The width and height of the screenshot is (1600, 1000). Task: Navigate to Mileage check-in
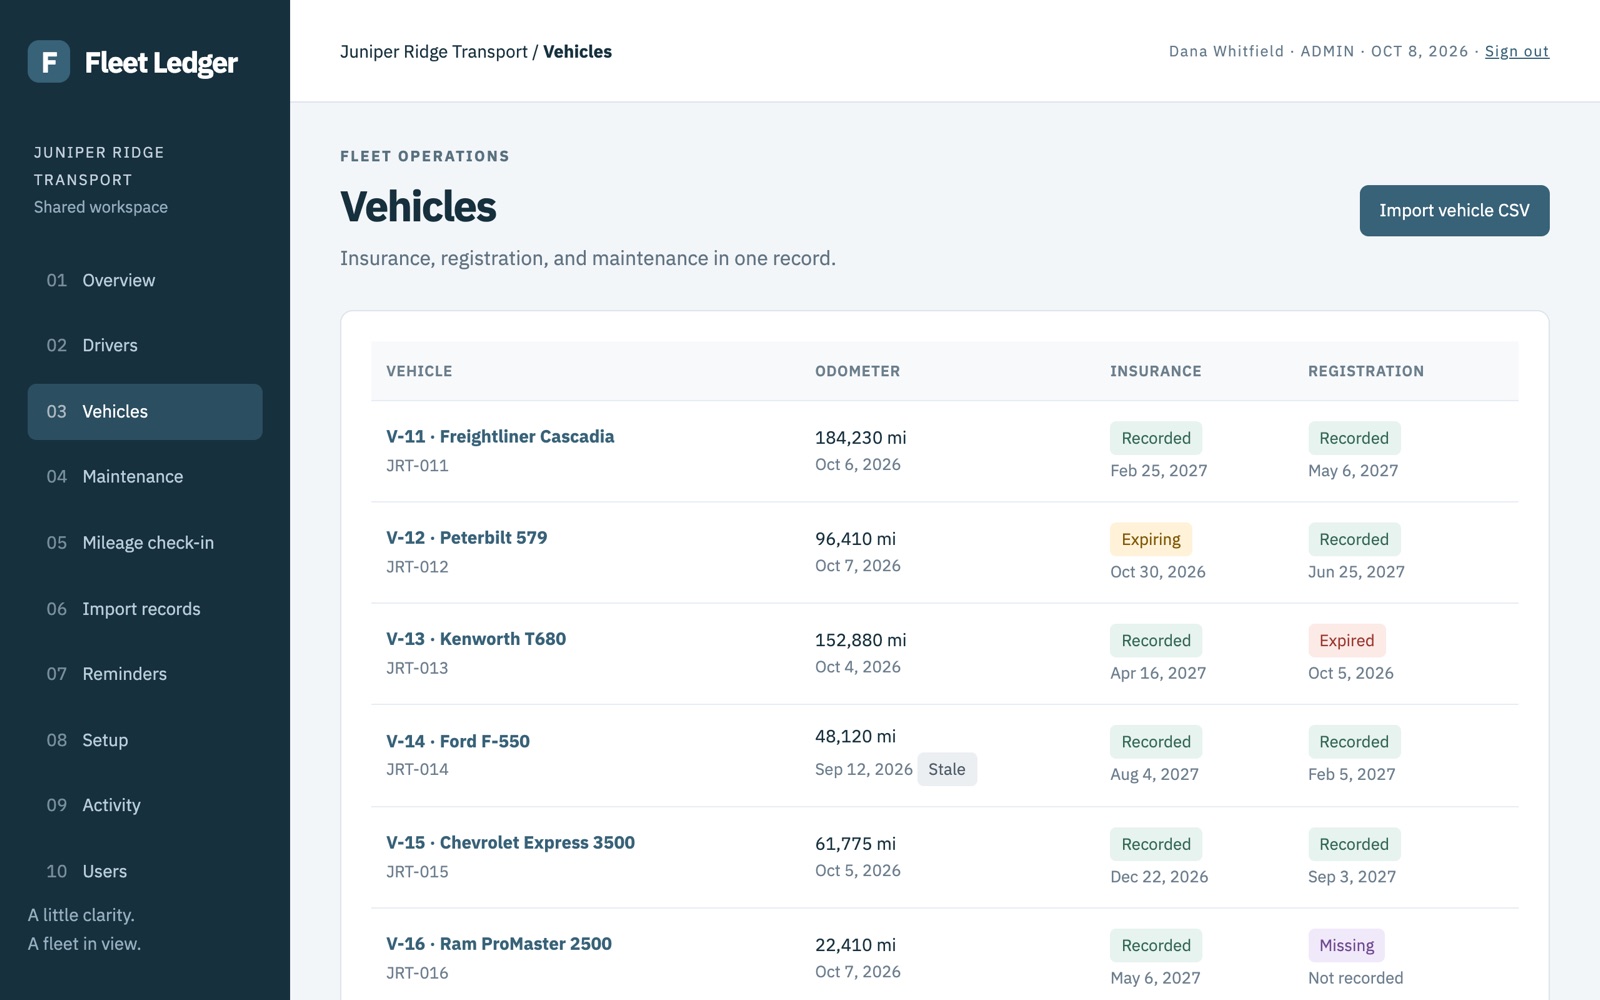[145, 542]
